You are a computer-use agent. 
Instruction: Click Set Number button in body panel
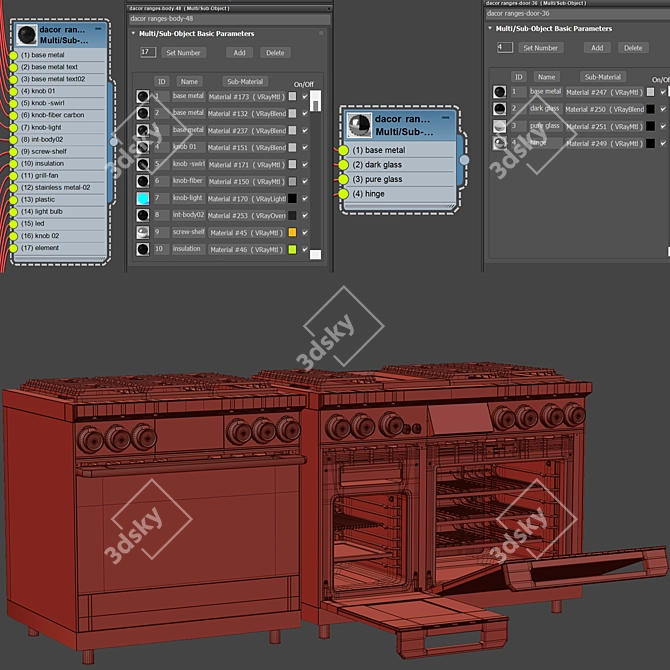point(184,53)
